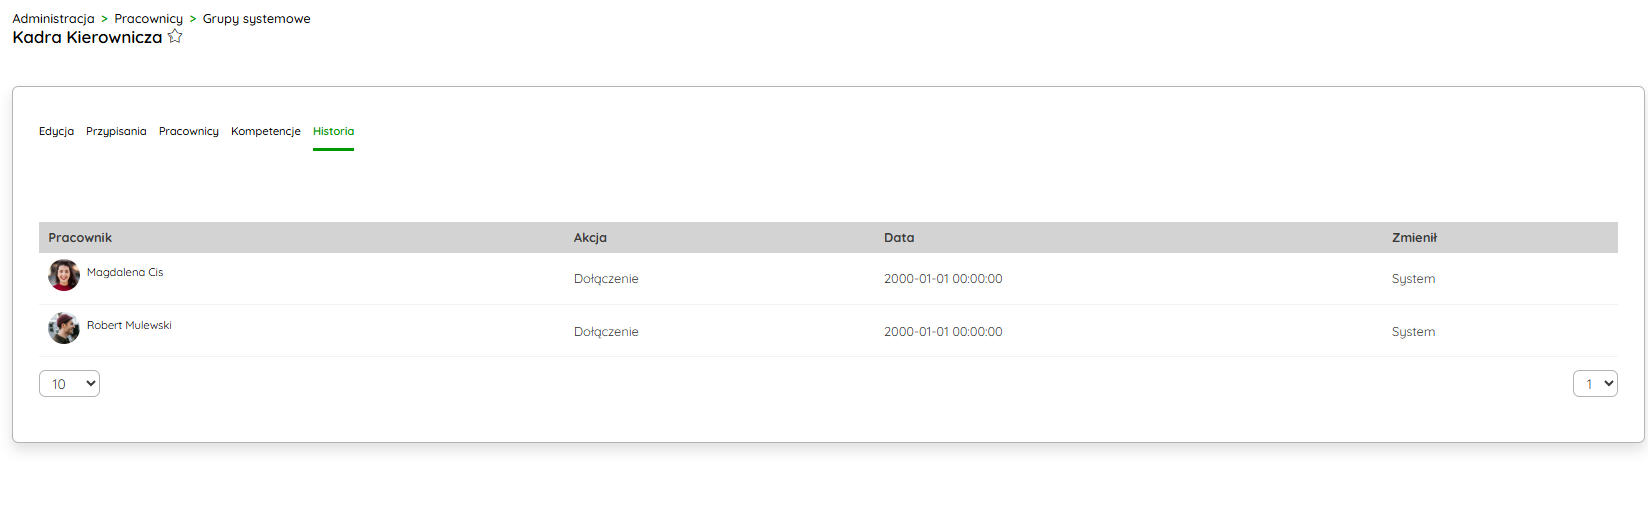Open the rows-per-page dropdown showing 10

(69, 384)
